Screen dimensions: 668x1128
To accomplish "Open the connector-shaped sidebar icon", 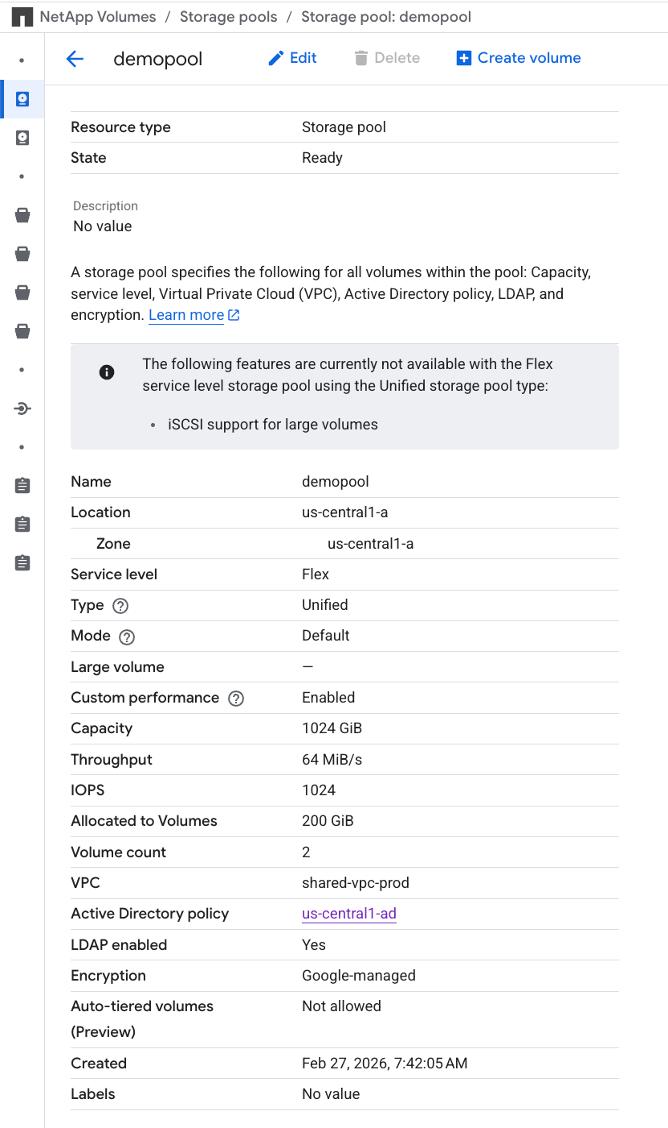I will [x=22, y=409].
